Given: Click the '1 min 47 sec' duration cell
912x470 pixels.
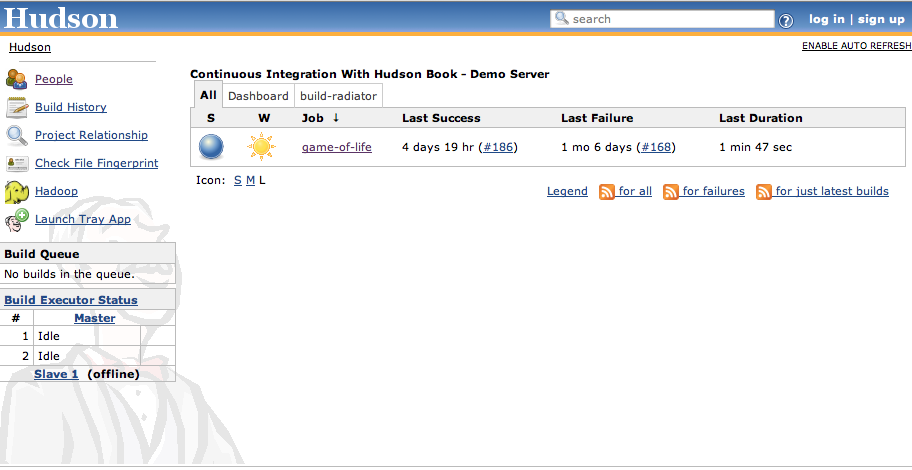Looking at the screenshot, I should (755, 147).
